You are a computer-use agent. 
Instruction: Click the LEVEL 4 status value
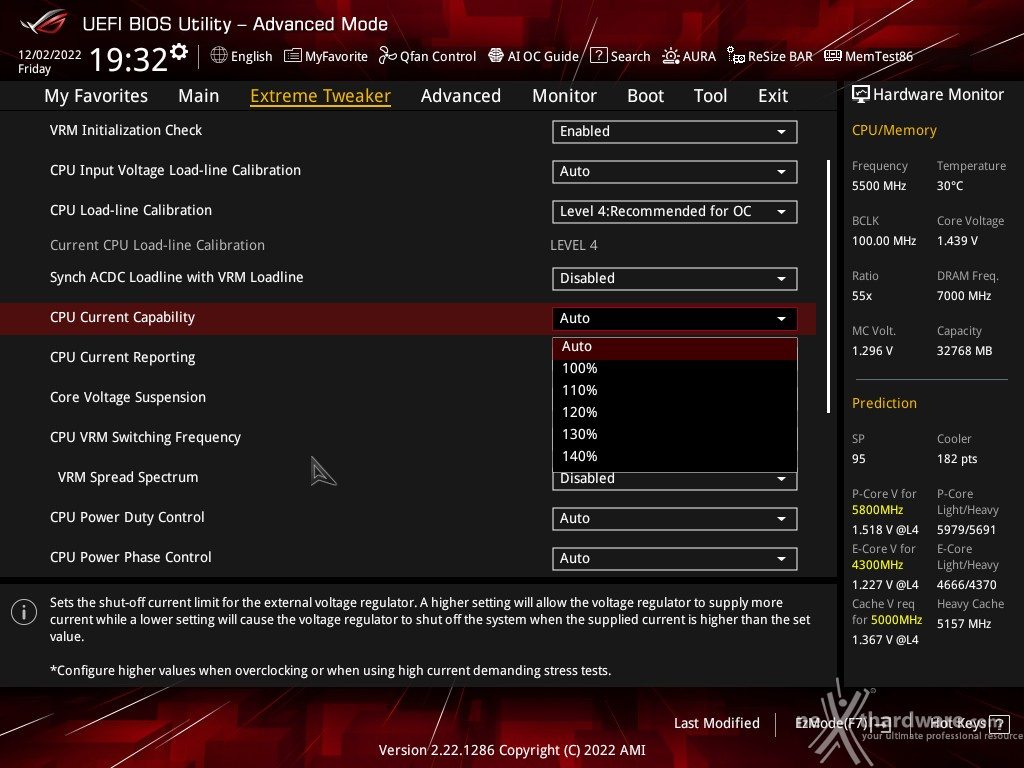pos(573,246)
